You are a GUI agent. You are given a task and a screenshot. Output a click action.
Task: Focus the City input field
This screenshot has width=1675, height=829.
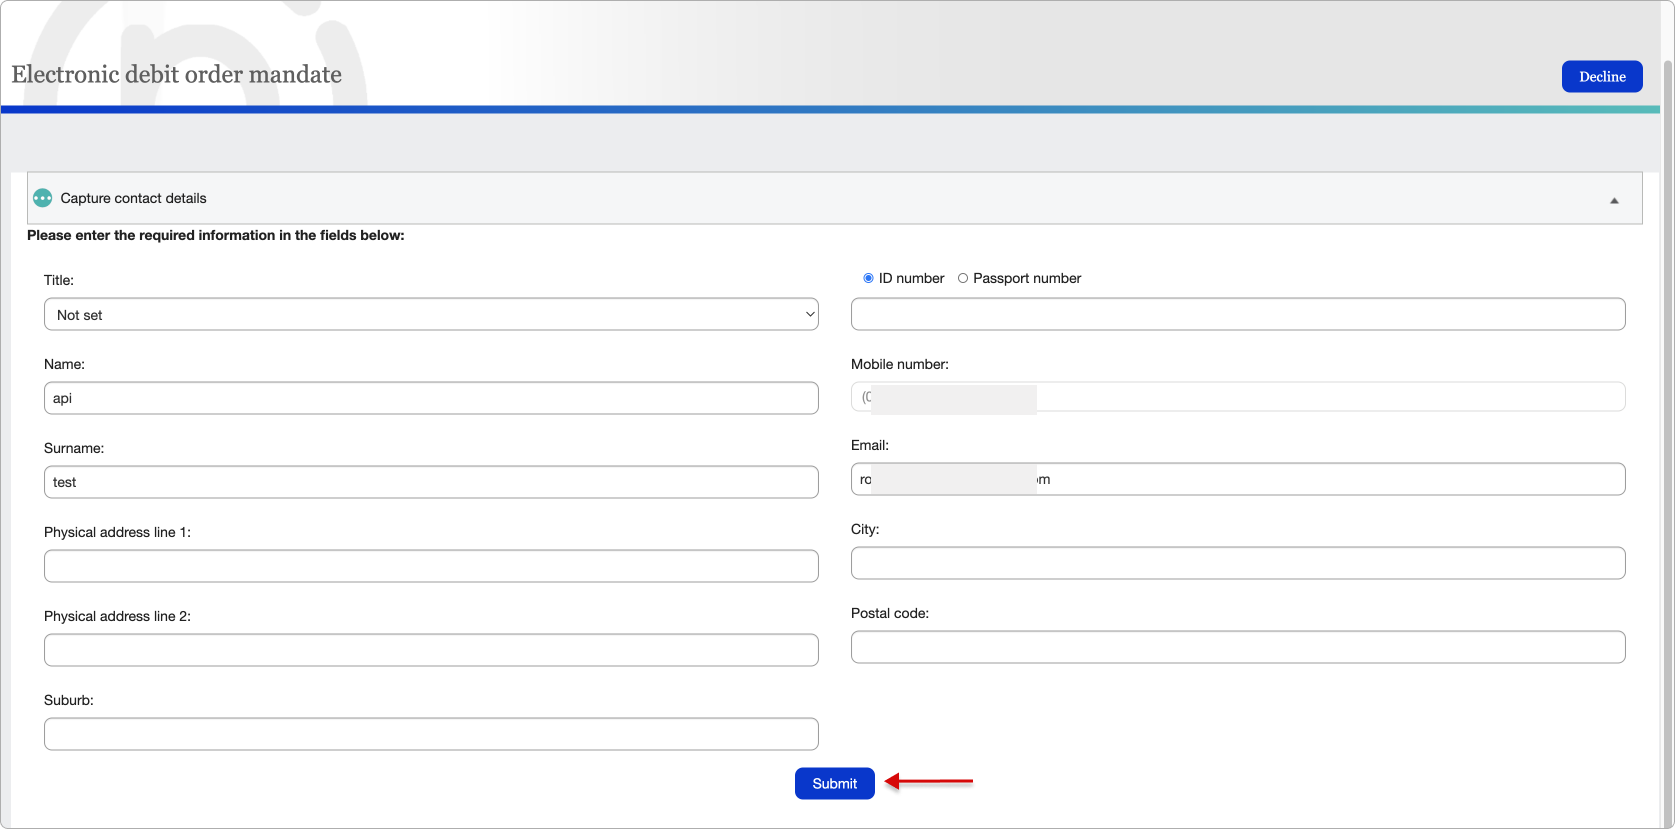pos(1238,563)
